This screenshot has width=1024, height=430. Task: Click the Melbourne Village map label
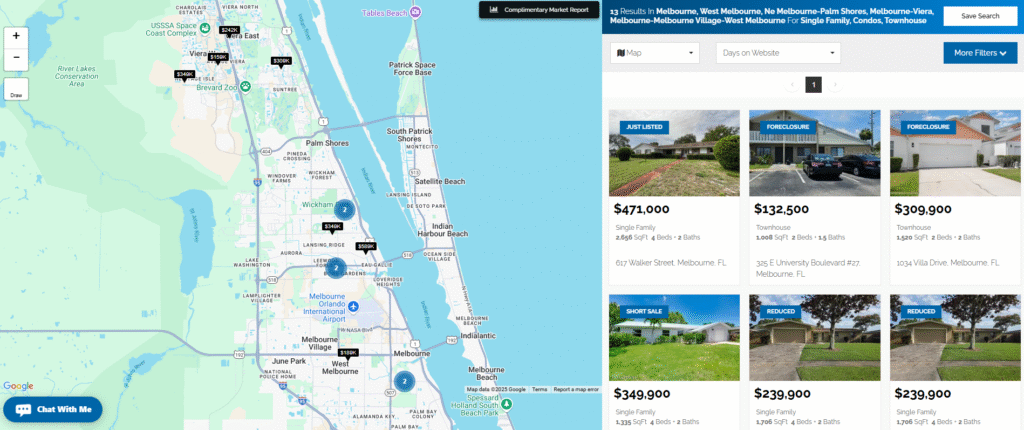tap(320, 344)
